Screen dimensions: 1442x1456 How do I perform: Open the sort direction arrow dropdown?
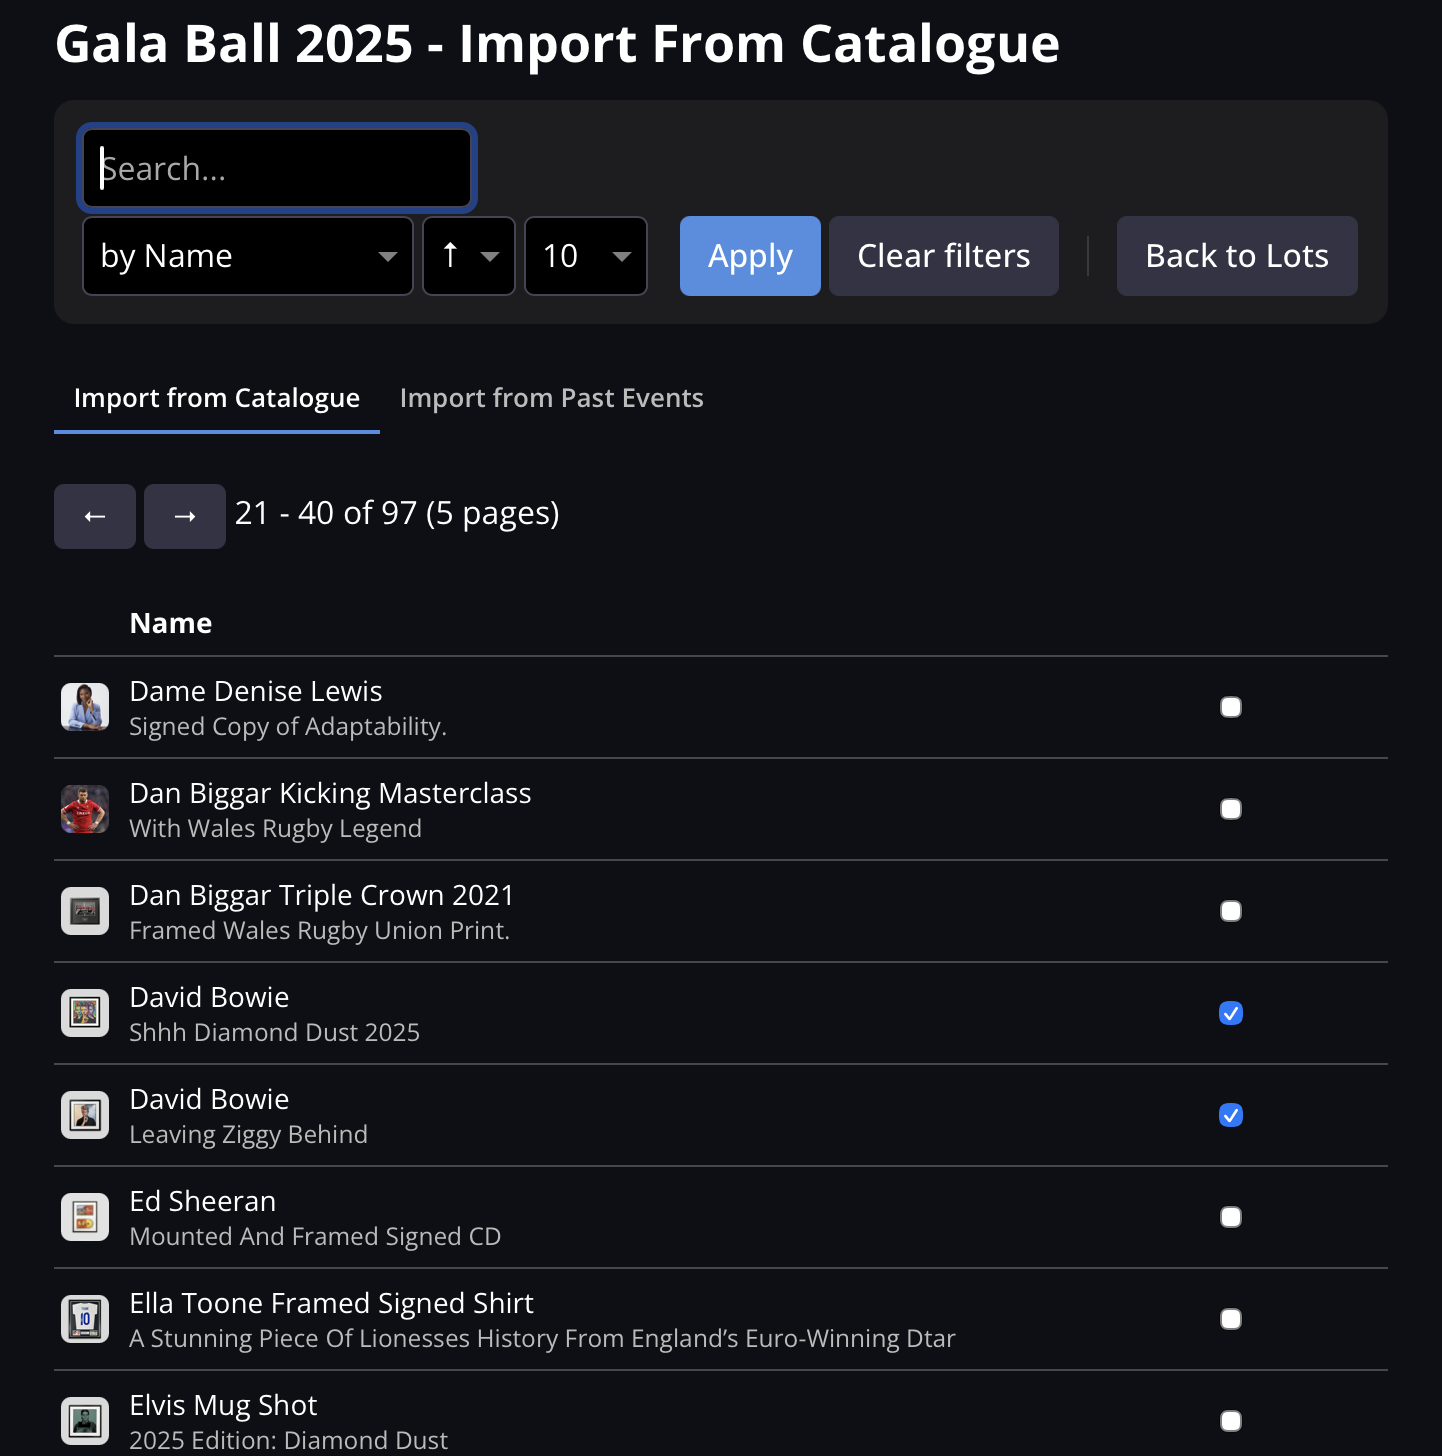coord(469,256)
